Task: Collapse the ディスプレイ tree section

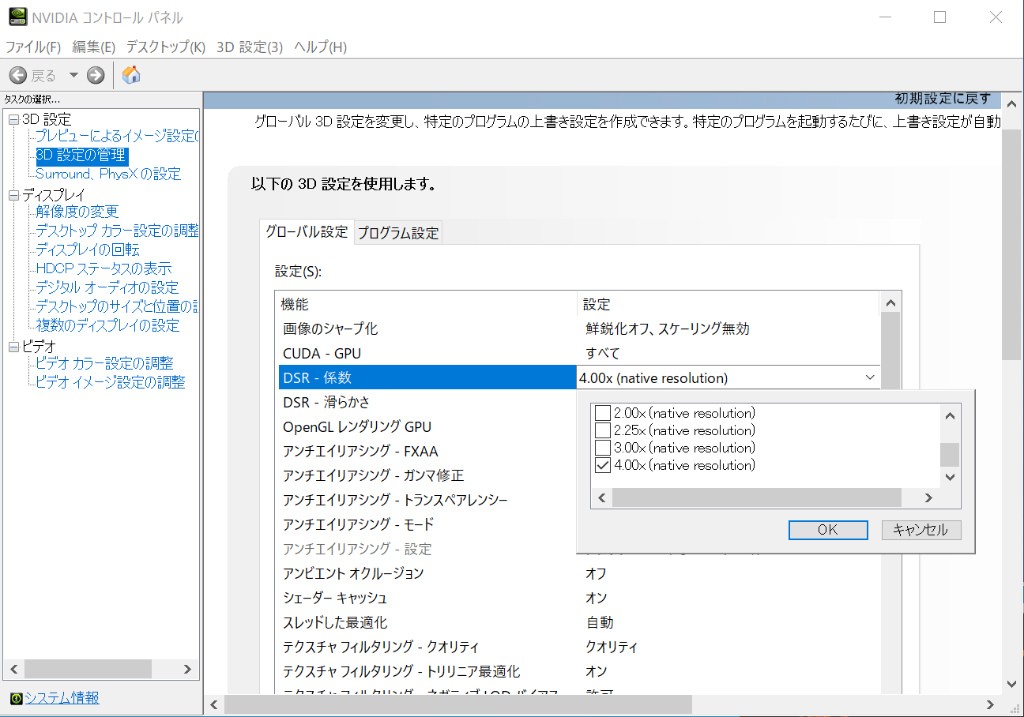Action: (13, 195)
